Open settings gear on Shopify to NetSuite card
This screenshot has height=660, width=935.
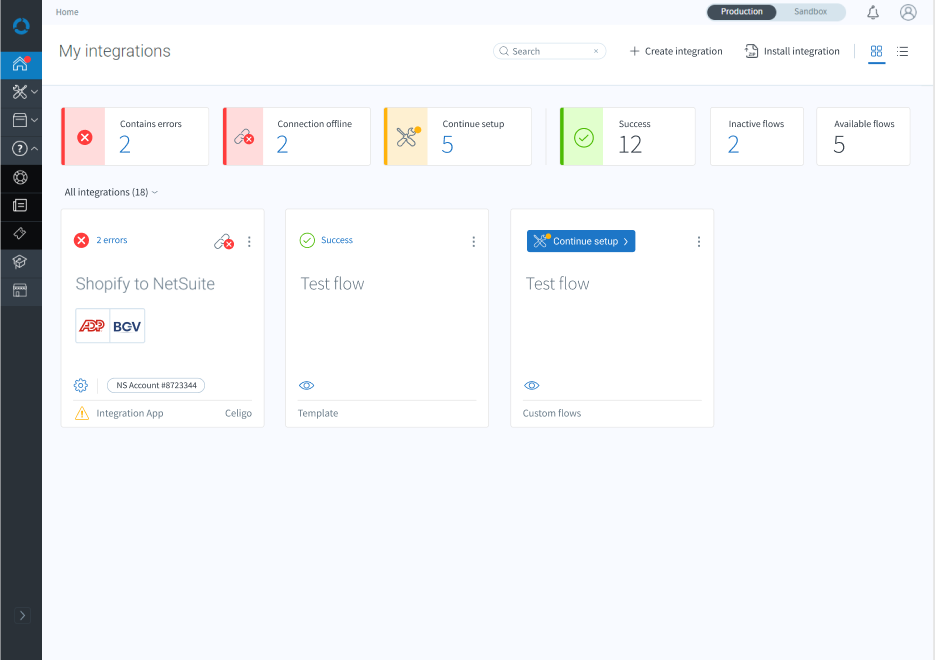click(x=81, y=385)
